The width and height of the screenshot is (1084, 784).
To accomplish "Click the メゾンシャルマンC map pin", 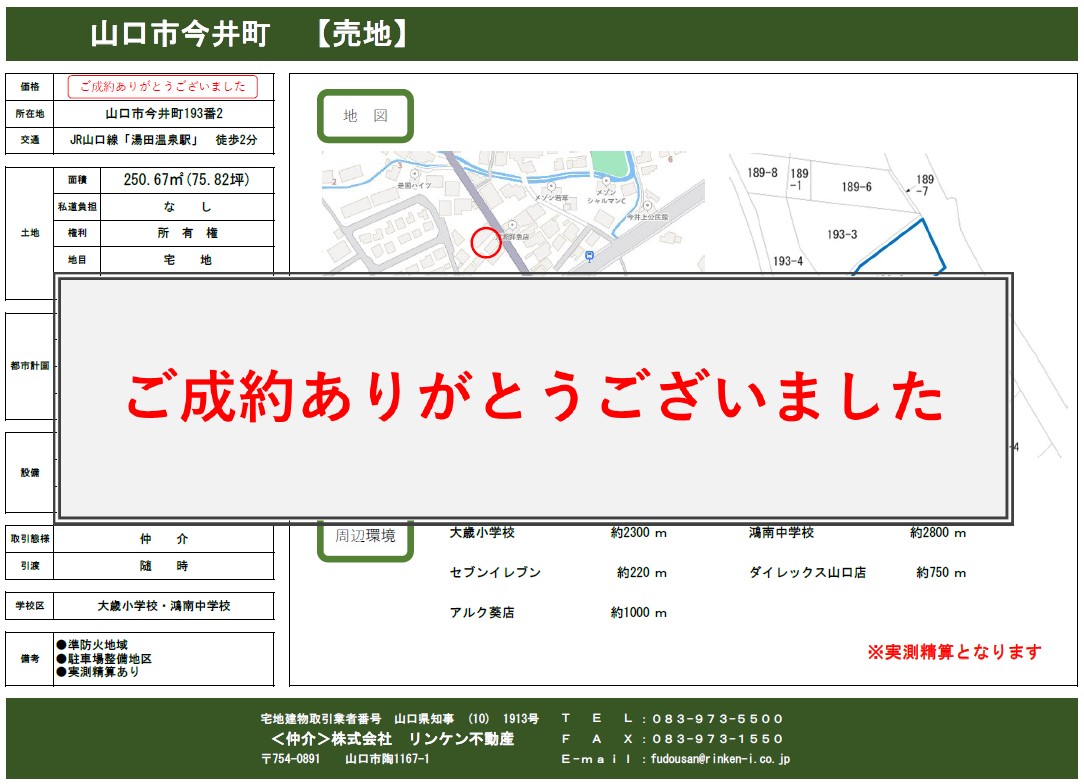I will coord(606,183).
